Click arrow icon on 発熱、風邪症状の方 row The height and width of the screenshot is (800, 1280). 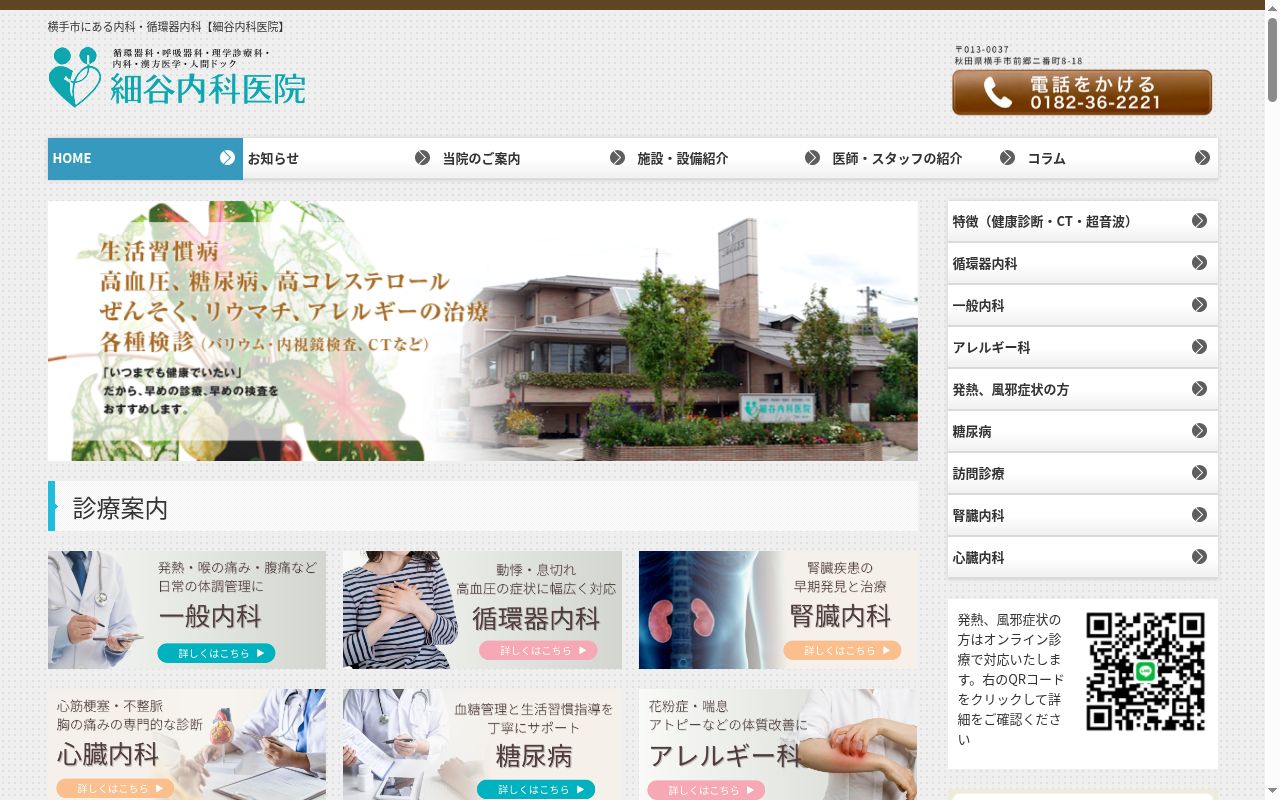tap(1199, 389)
